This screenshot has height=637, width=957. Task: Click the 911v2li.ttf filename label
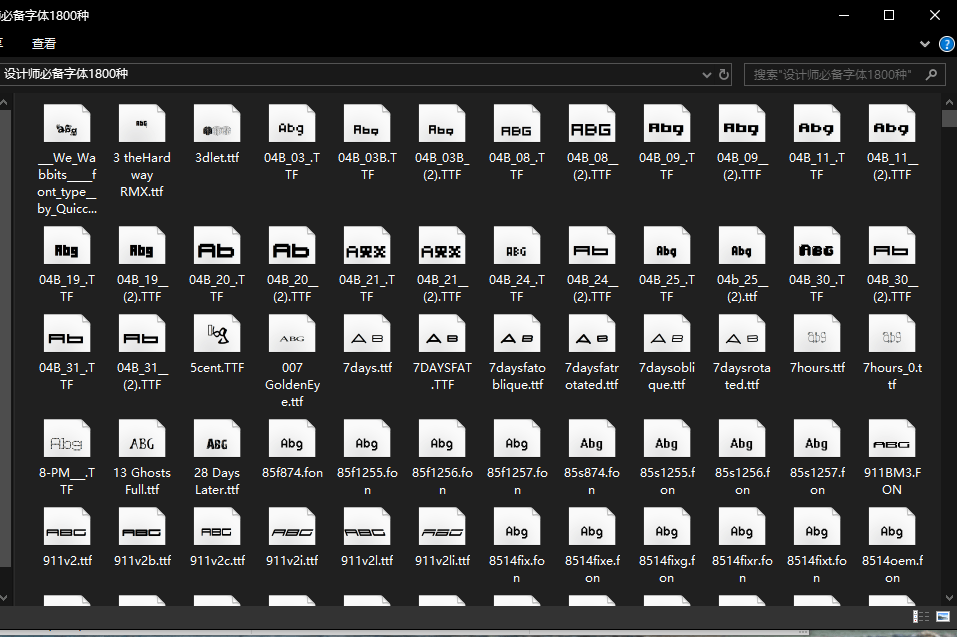442,560
